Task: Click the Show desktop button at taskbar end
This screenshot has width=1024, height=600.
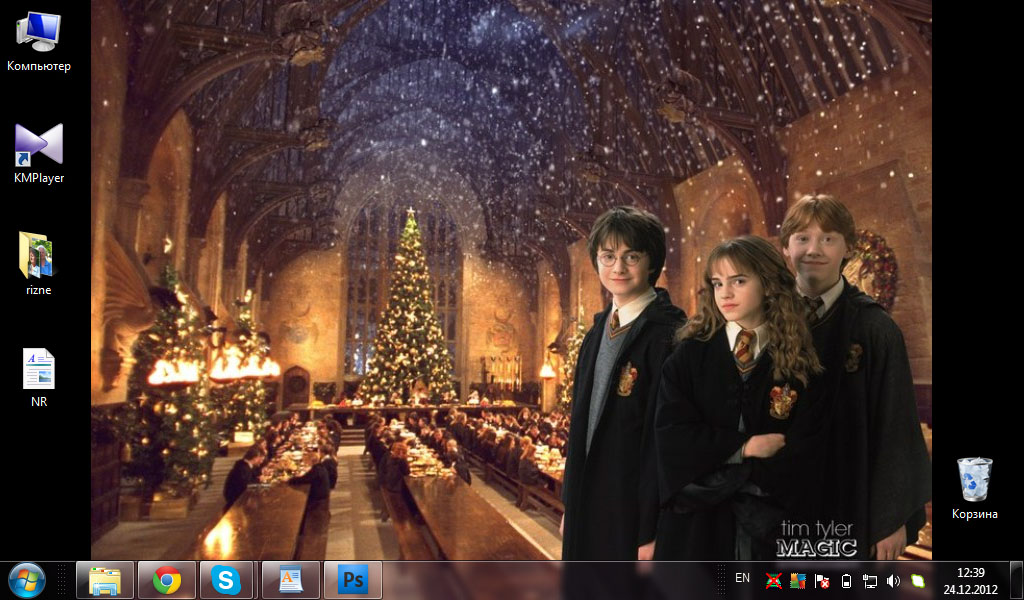Action: coord(1017,580)
